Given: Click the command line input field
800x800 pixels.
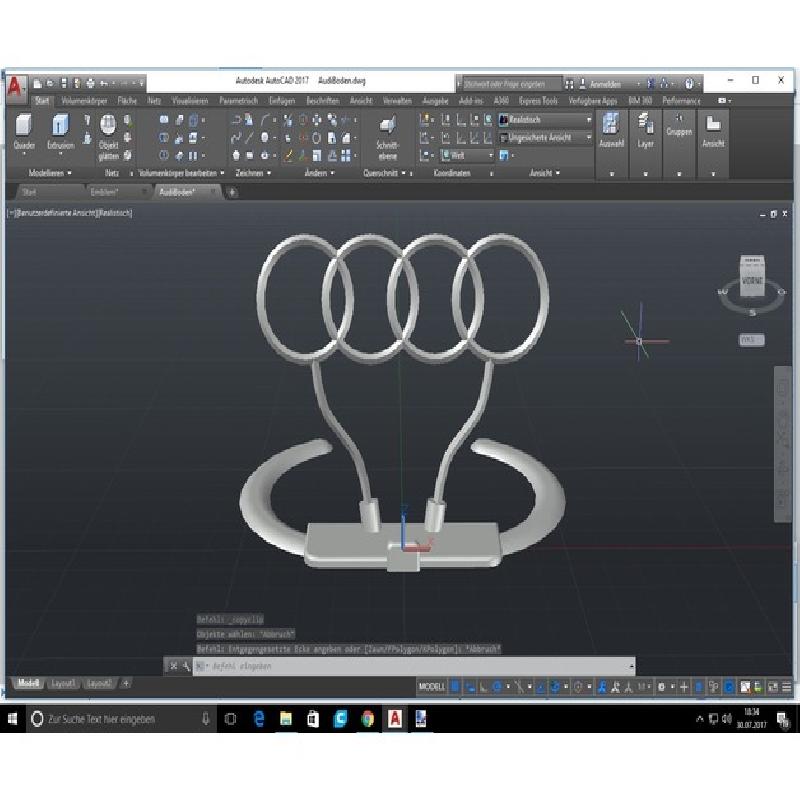Looking at the screenshot, I should [x=413, y=666].
